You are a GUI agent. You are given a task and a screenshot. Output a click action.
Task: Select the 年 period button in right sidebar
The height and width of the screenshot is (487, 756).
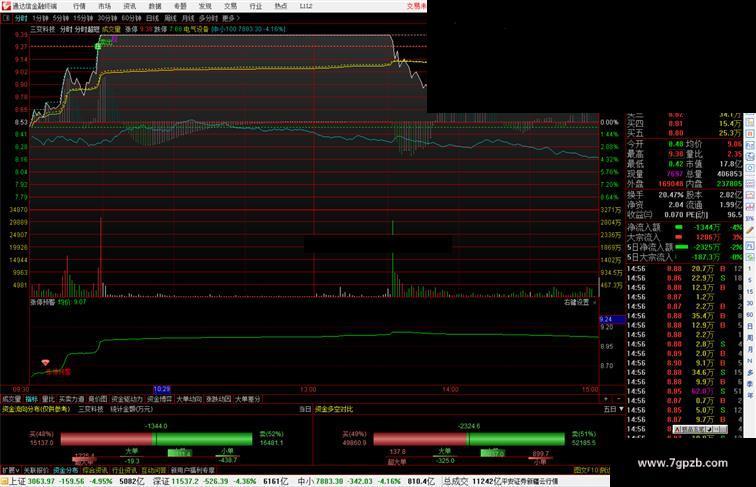(x=750, y=395)
